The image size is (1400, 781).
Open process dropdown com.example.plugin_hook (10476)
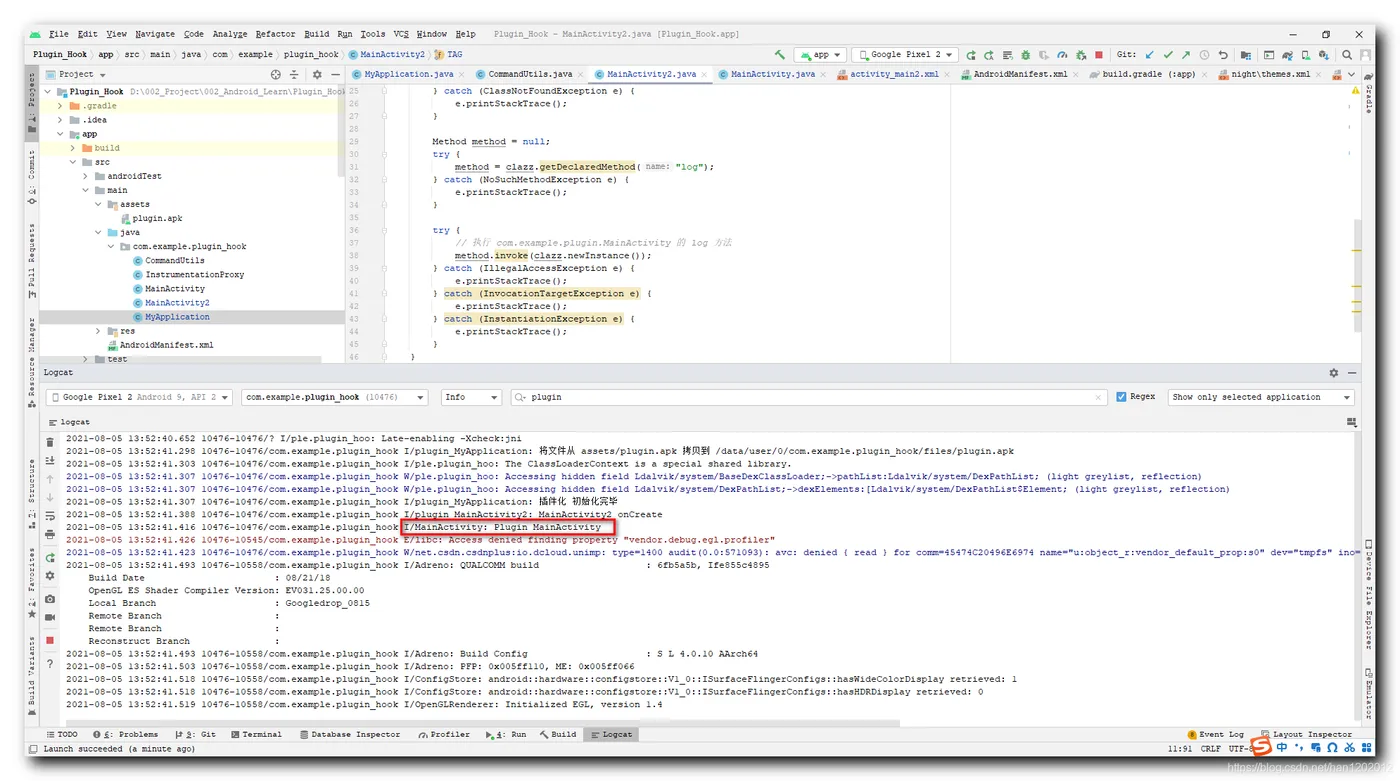point(335,397)
